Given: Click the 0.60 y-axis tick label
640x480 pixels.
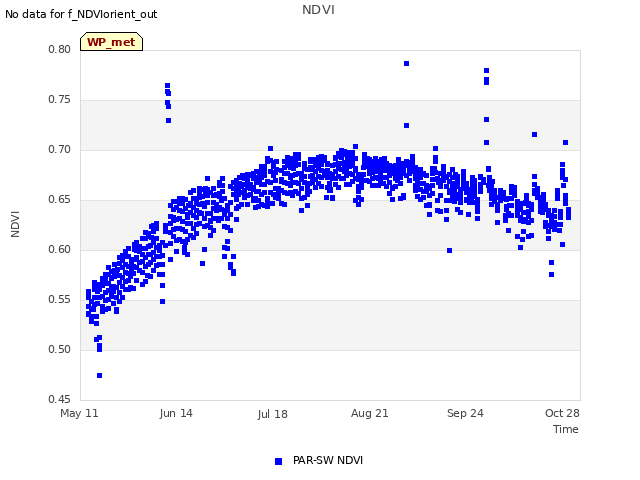Looking at the screenshot, I should click(60, 249).
